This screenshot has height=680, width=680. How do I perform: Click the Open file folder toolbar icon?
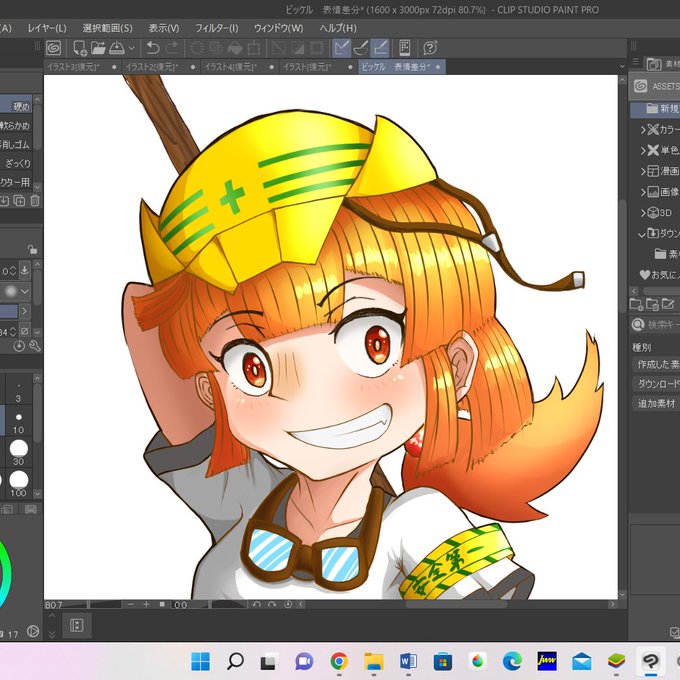(x=98, y=48)
